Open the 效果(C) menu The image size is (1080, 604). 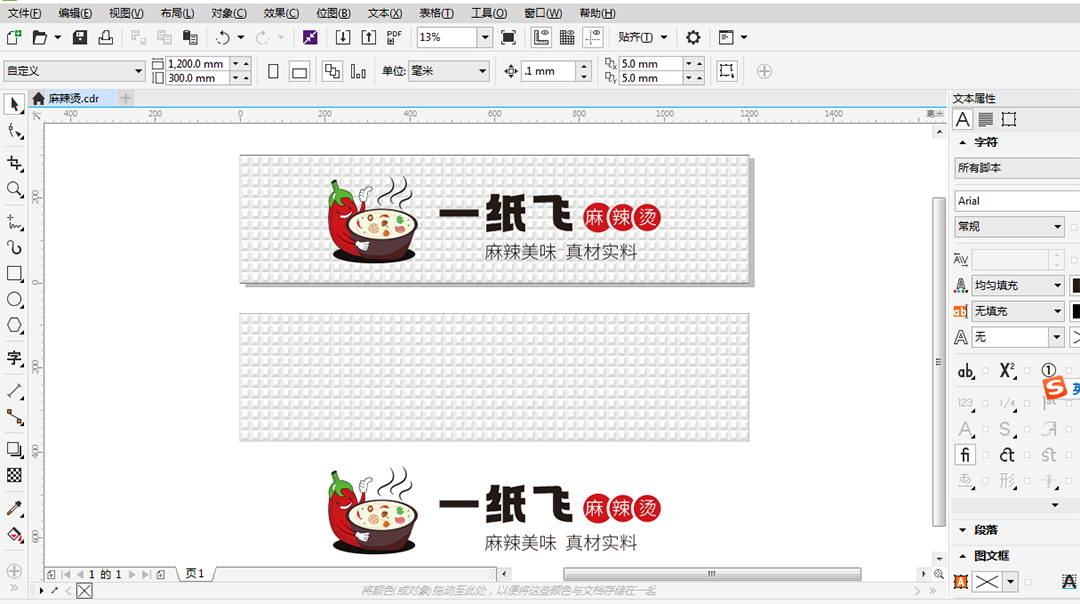[x=281, y=13]
